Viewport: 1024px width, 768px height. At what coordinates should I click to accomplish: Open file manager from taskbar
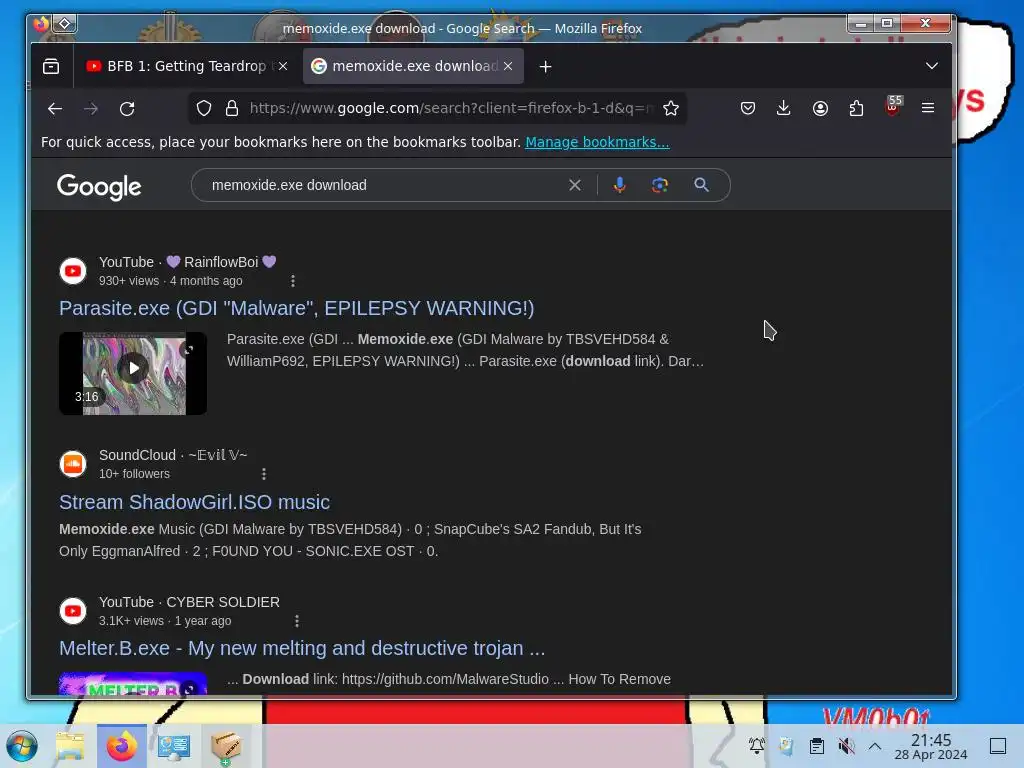[70, 746]
